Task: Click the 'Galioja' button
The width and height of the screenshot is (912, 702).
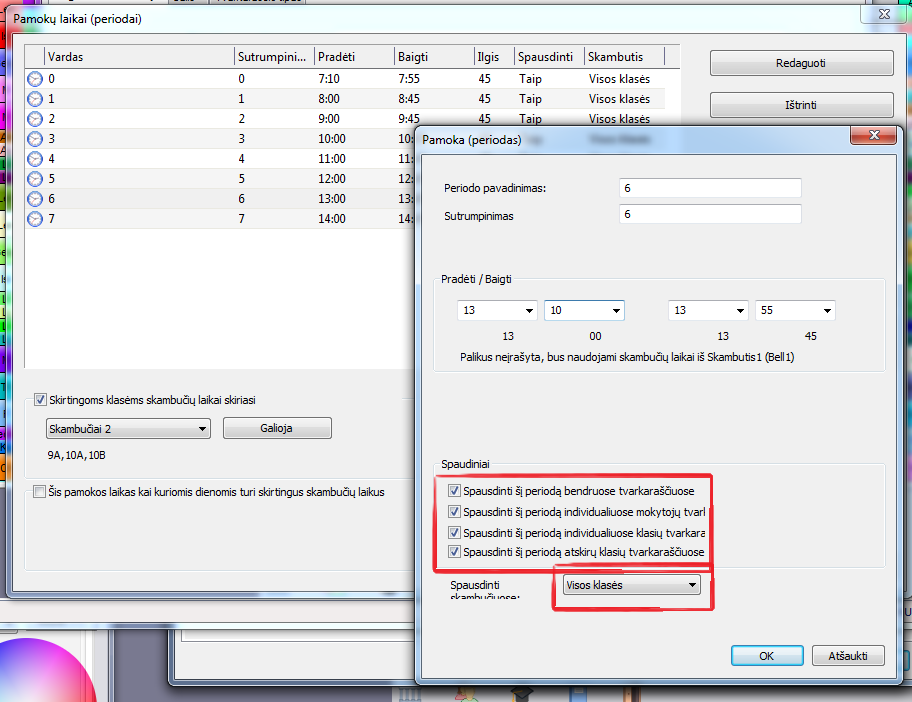Action: [277, 428]
